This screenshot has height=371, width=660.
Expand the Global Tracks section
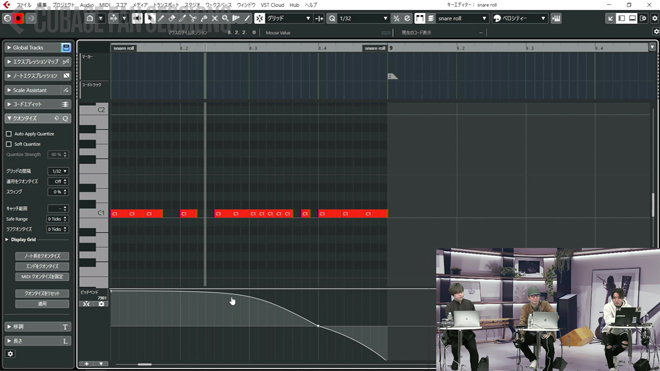point(9,48)
